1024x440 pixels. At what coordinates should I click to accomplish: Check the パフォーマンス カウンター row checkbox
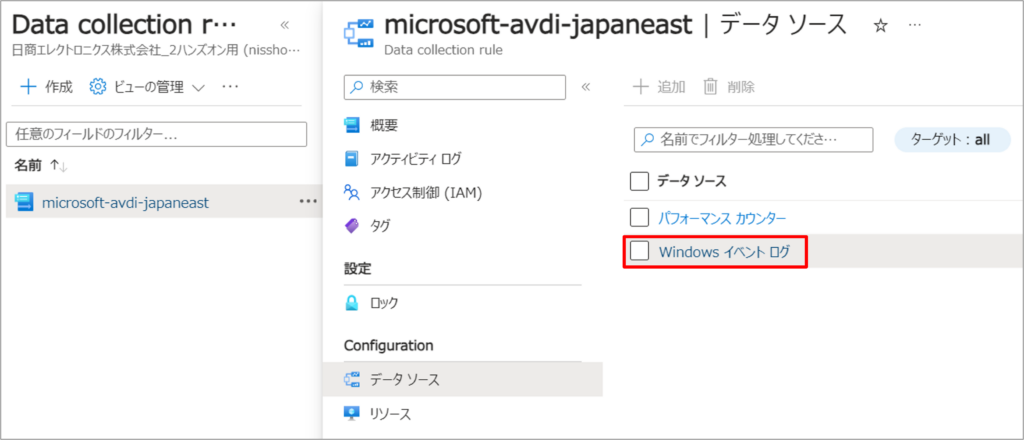pos(639,217)
